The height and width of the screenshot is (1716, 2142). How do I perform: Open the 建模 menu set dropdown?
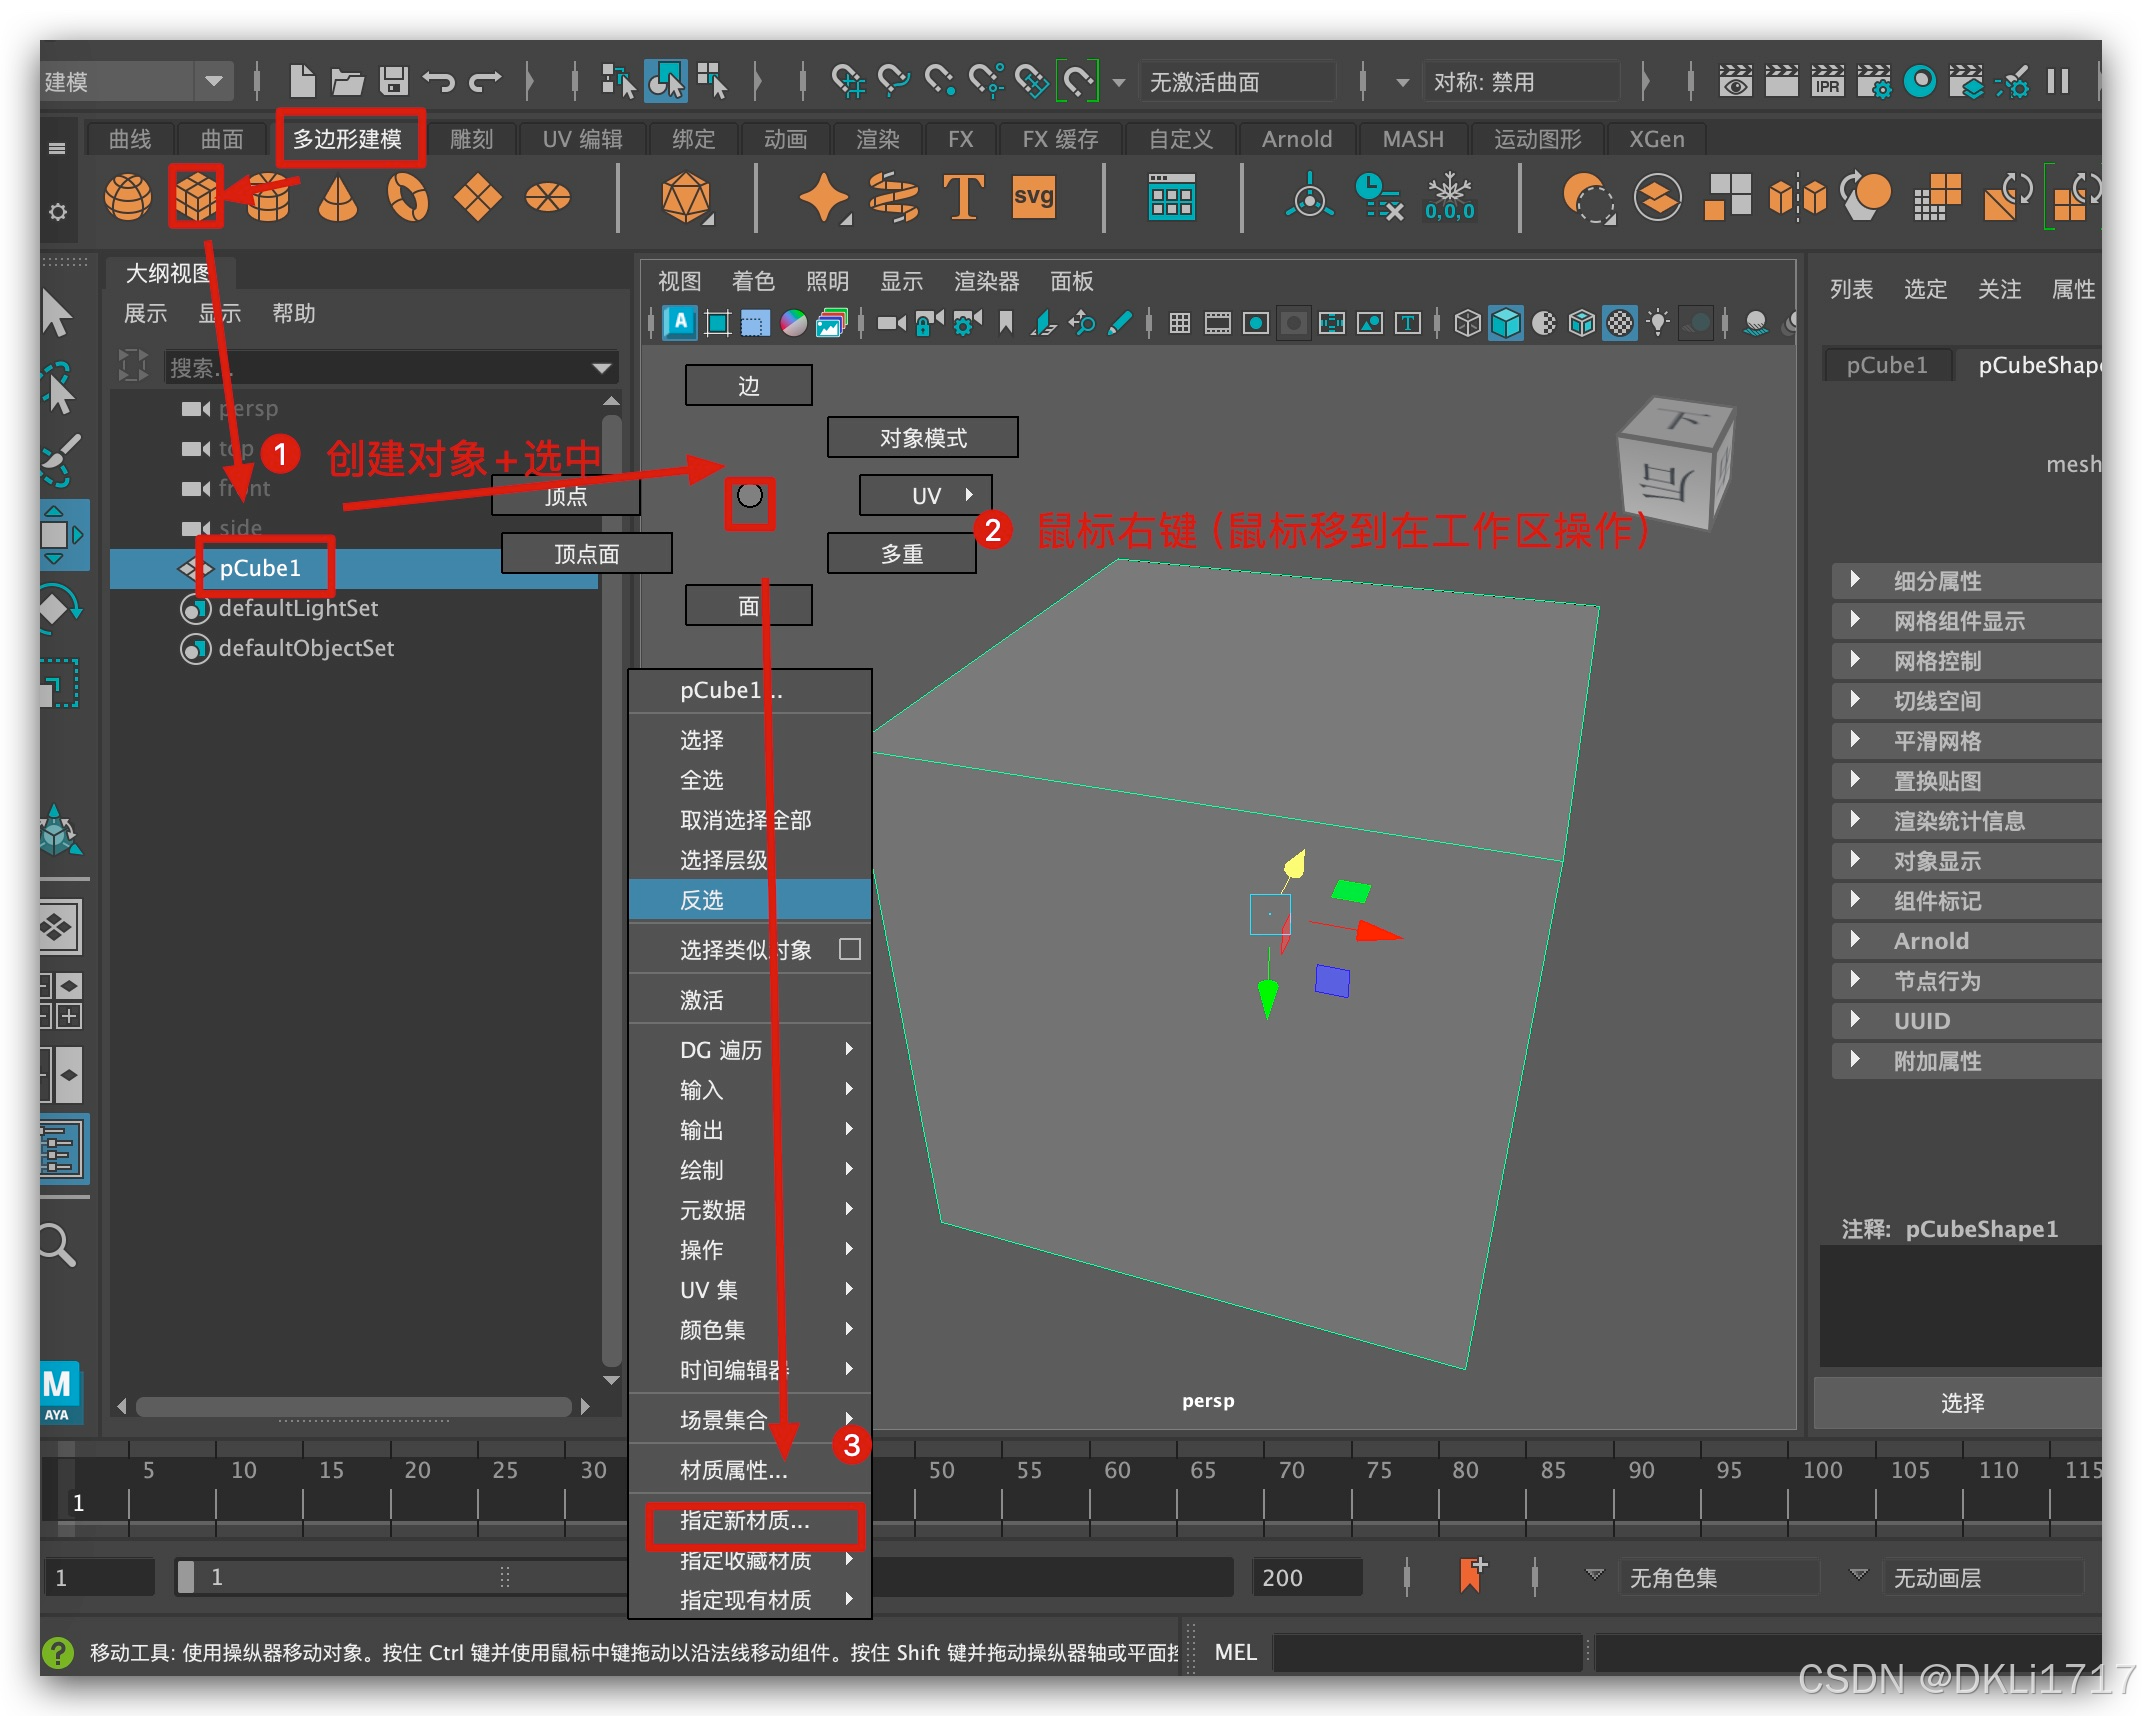(213, 81)
